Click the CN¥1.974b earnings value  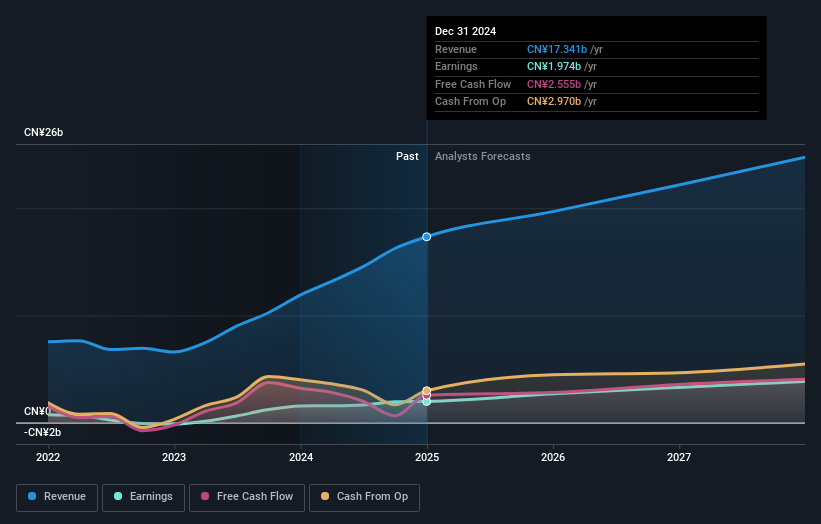553,66
